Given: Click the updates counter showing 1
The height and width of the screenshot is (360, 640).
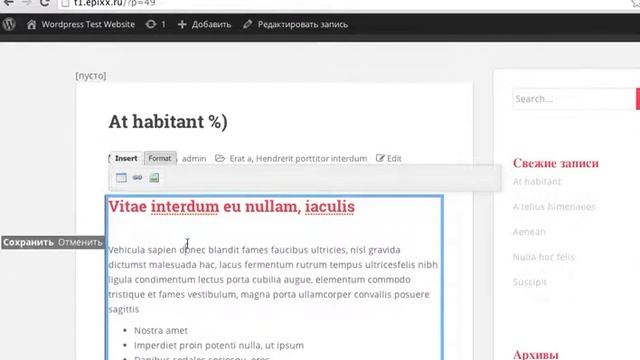Looking at the screenshot, I should (156, 24).
